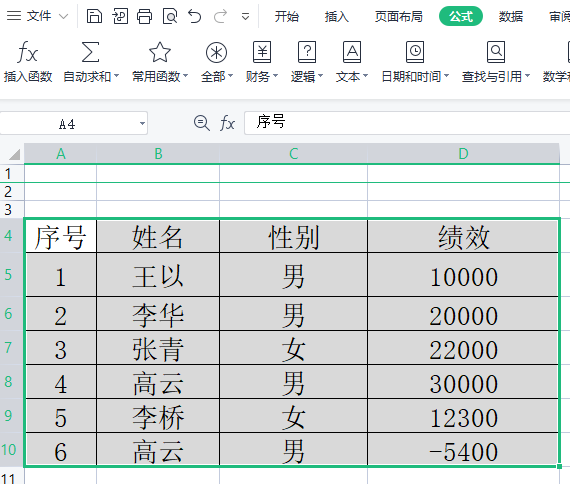Click the export-to-PDF icon
Image resolution: width=570 pixels, height=484 pixels.
click(120, 16)
